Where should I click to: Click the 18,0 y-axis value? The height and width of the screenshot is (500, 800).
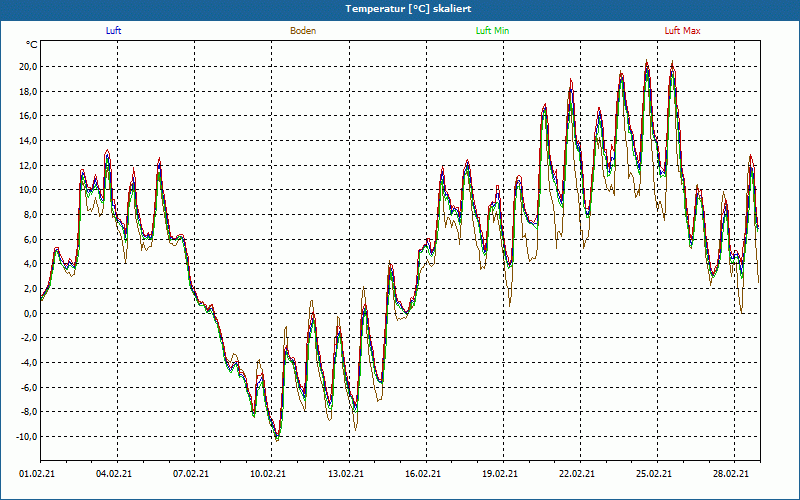28,92
